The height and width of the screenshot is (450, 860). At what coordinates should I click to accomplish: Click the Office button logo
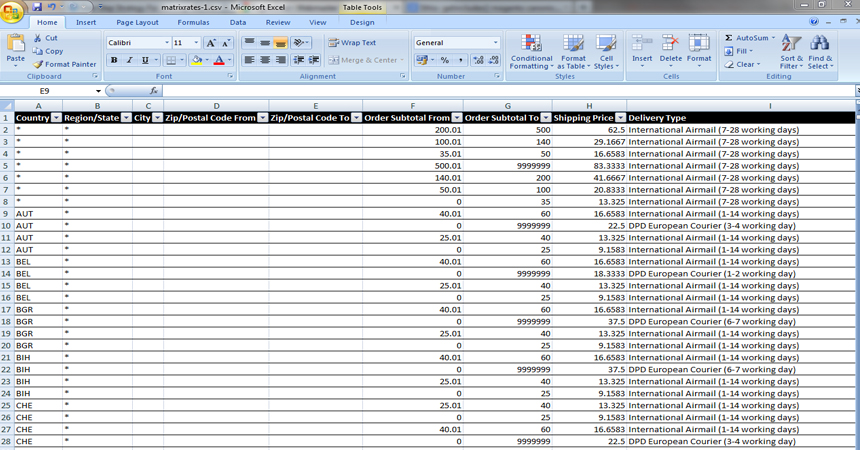(12, 11)
